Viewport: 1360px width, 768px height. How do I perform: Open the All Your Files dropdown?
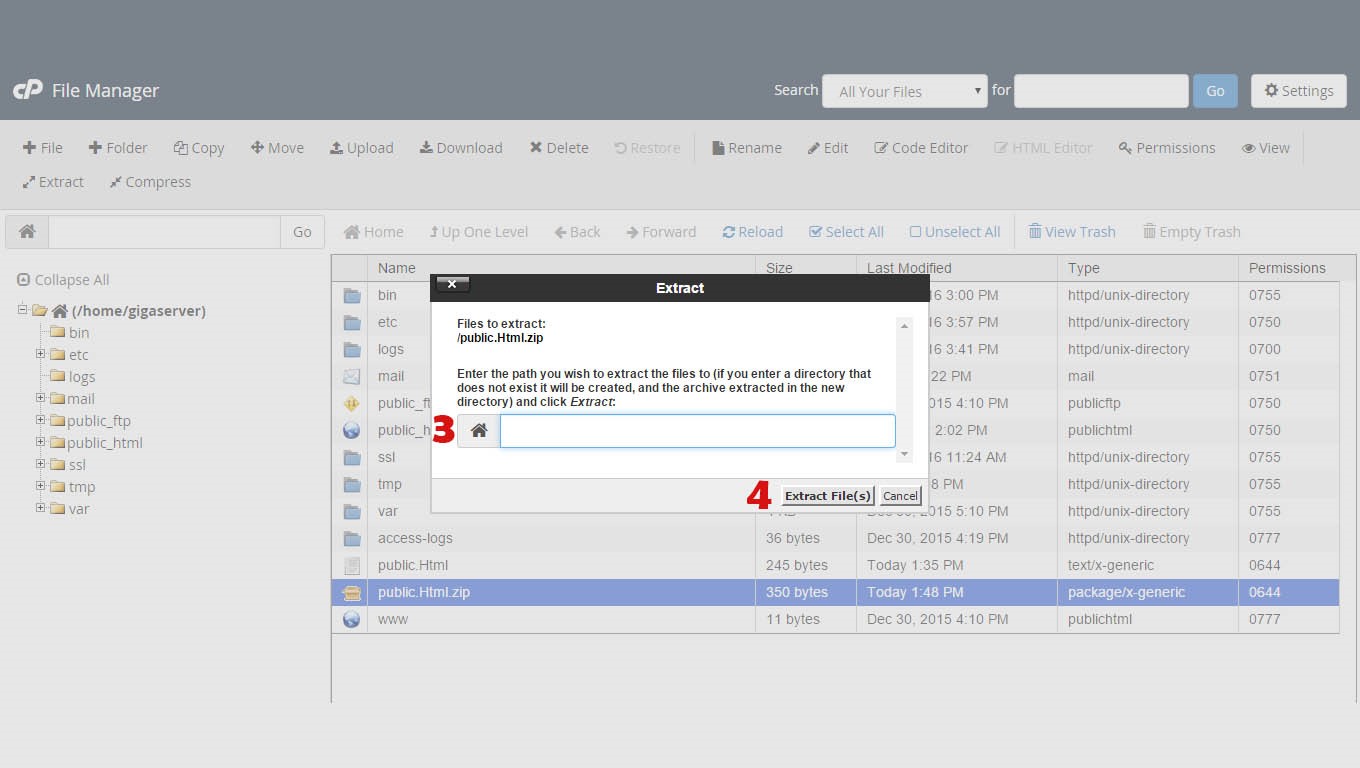click(905, 91)
